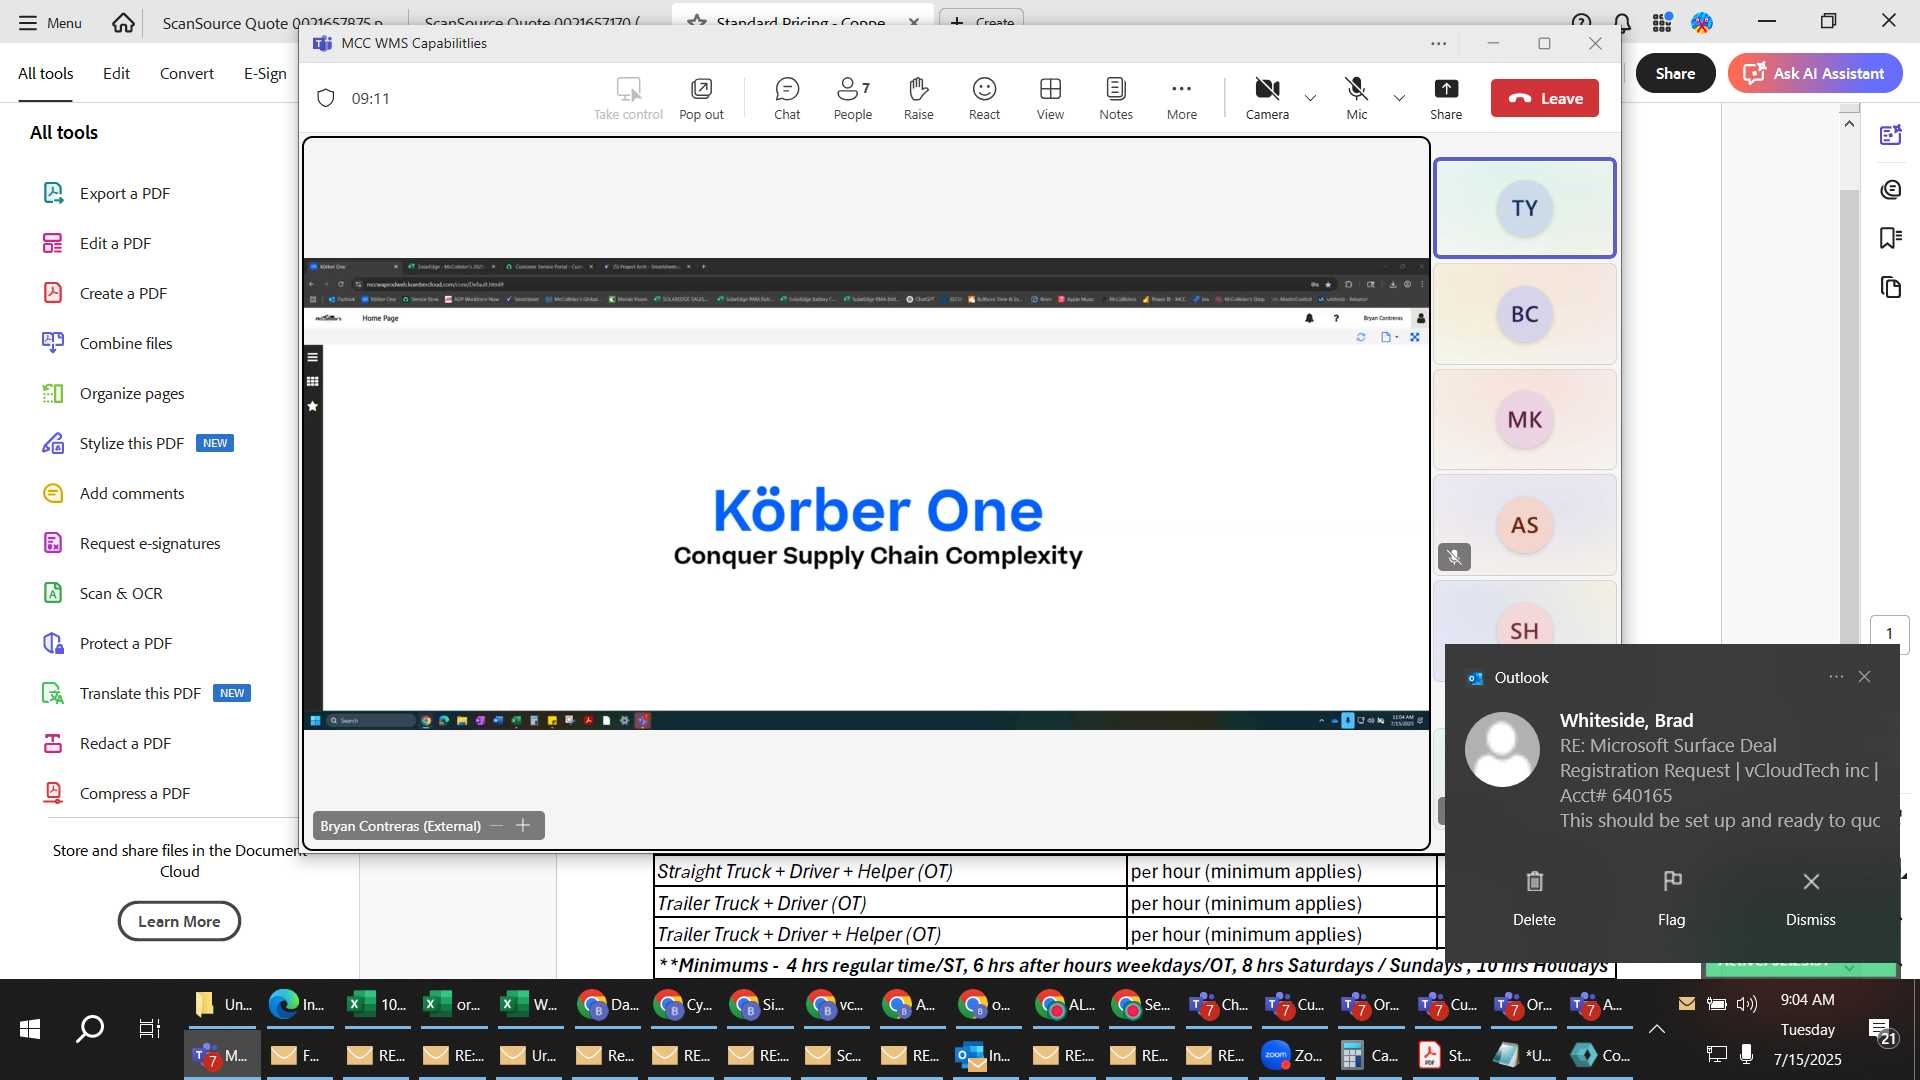Viewport: 1920px width, 1080px height.
Task: Go to Acrobat Home icon
Action: point(123,22)
